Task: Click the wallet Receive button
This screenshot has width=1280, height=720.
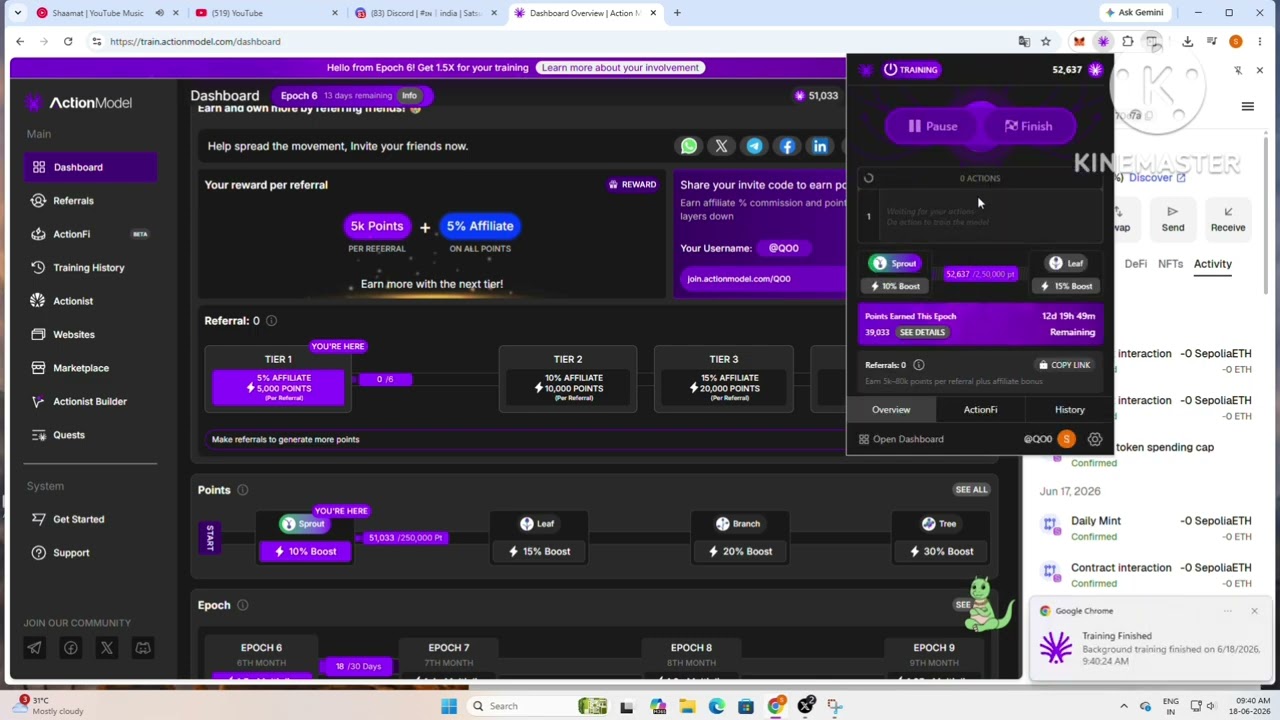Action: 1228,218
